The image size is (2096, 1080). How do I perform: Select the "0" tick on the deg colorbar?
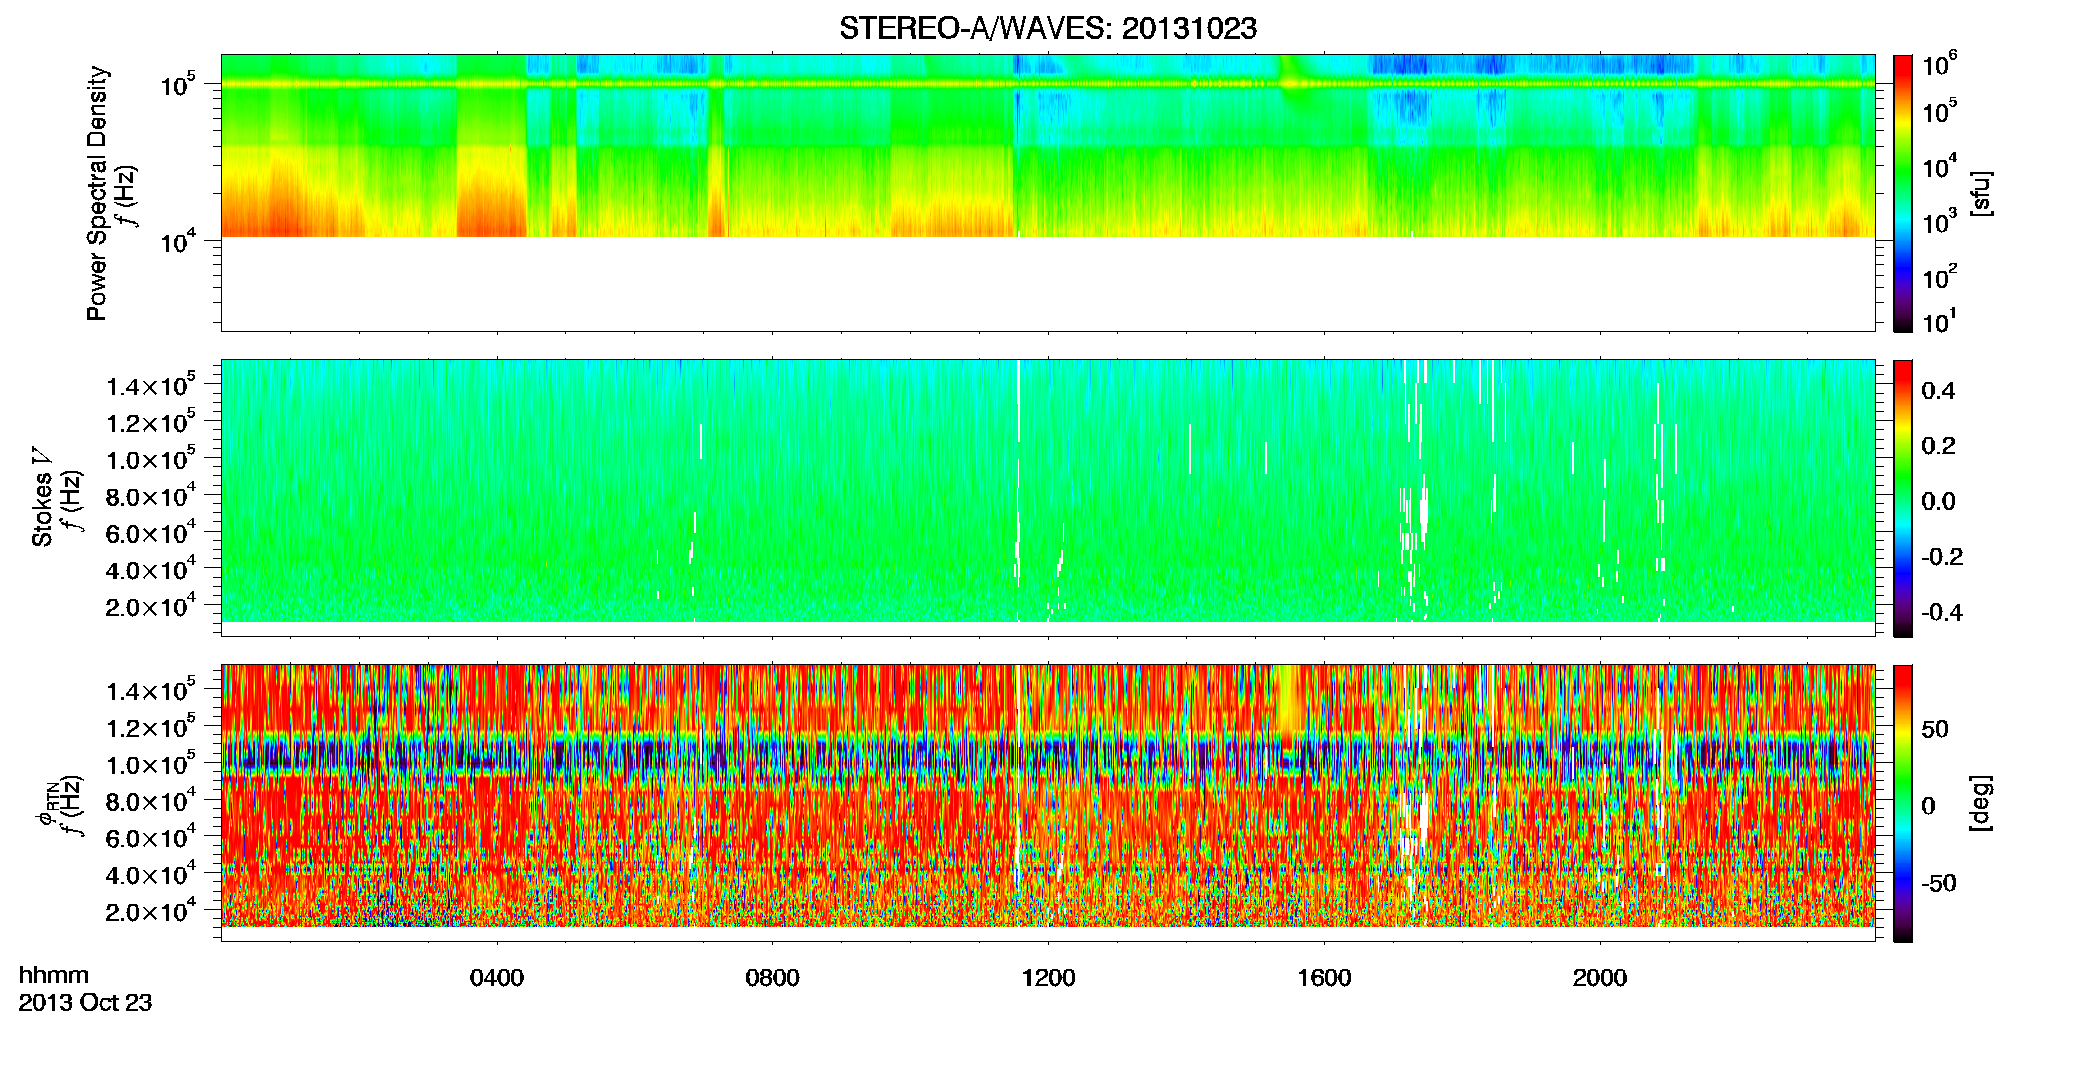1929,806
